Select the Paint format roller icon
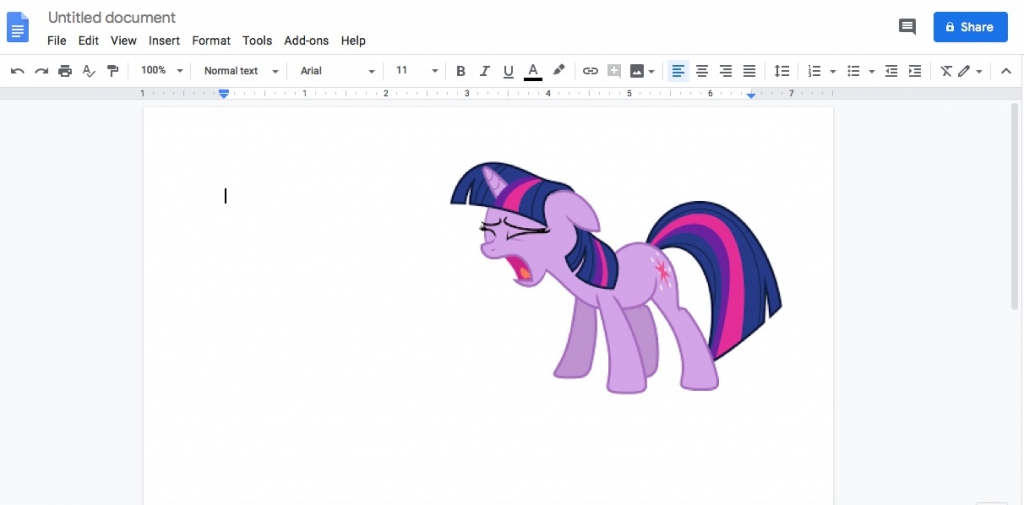The height and width of the screenshot is (505, 1024). (112, 71)
